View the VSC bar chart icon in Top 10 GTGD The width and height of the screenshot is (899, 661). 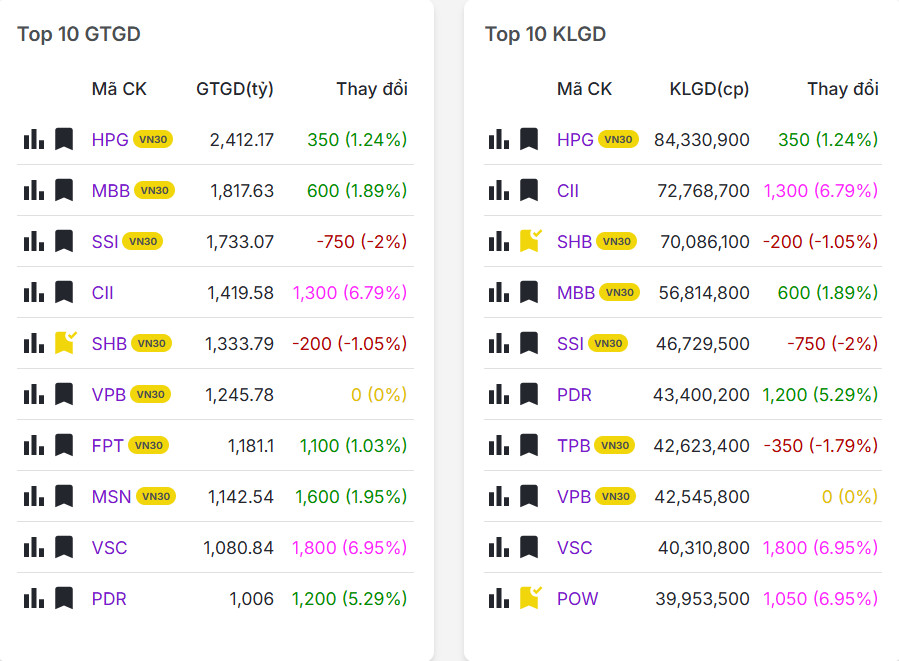[34, 547]
